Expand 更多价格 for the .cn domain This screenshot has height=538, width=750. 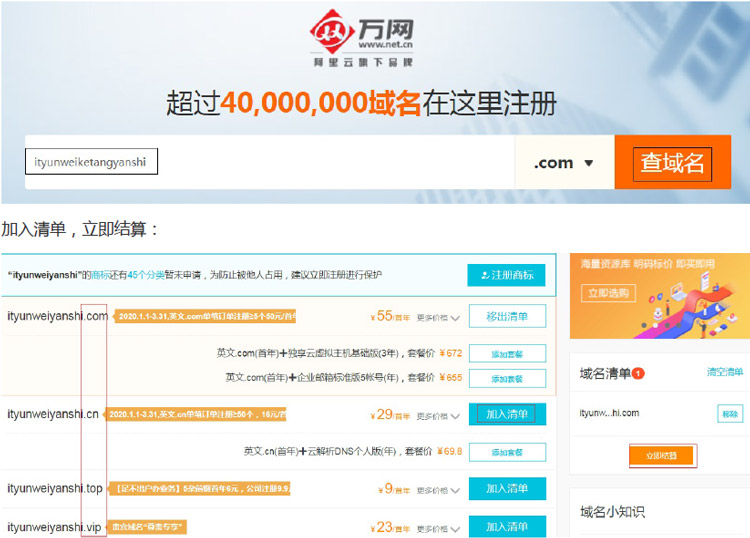(x=438, y=416)
